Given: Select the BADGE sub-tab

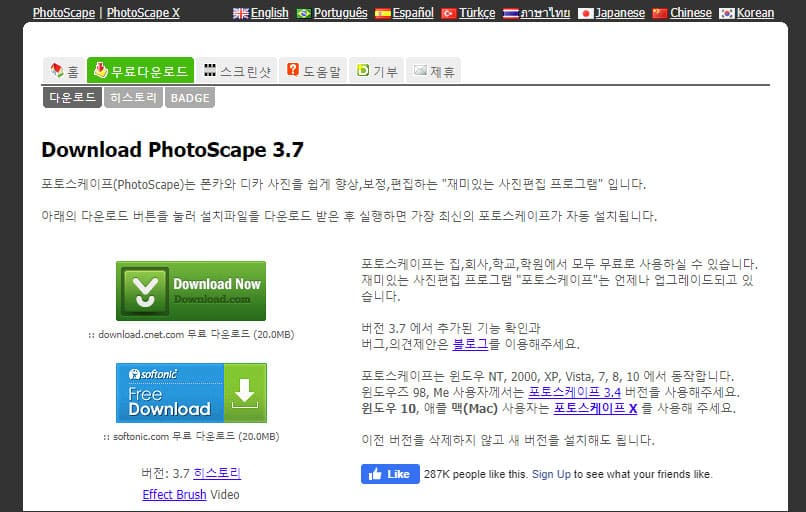Looking at the screenshot, I should coord(190,98).
